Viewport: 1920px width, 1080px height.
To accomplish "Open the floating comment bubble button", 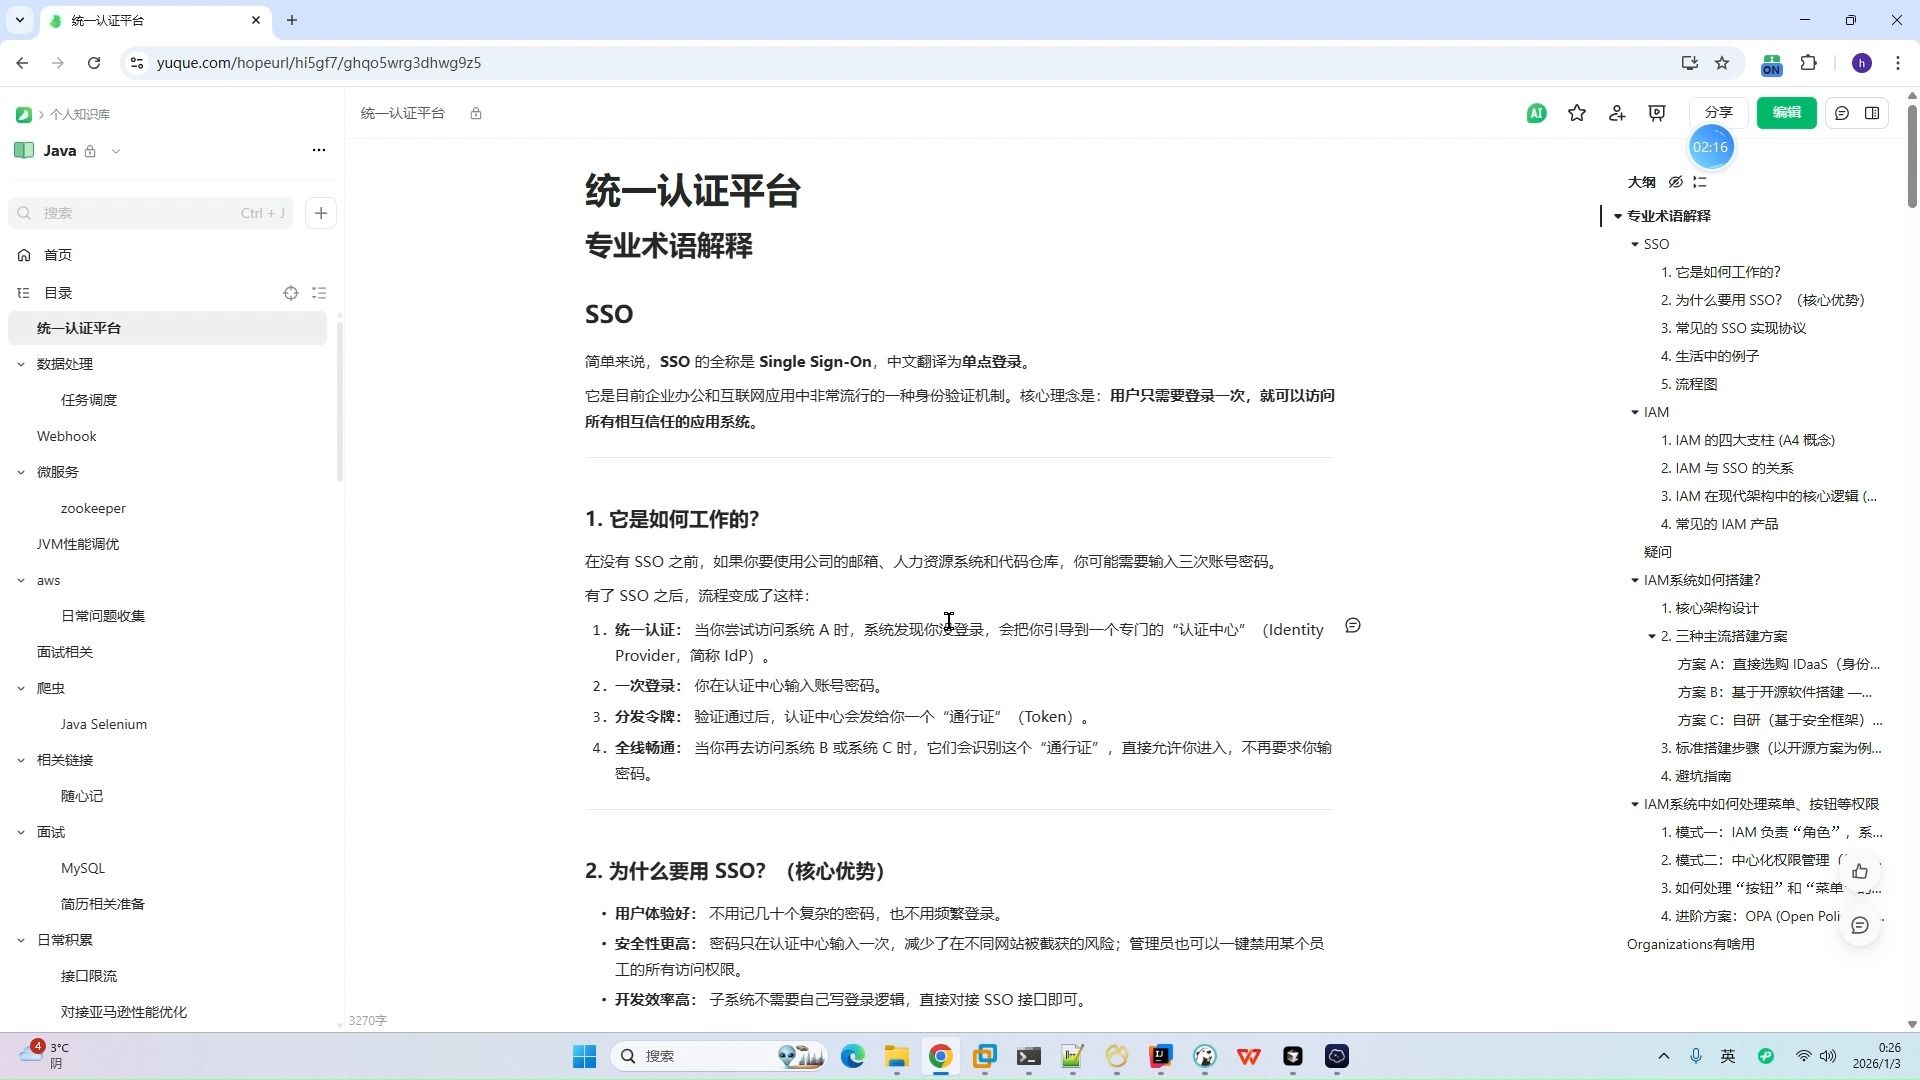I will [x=1860, y=925].
